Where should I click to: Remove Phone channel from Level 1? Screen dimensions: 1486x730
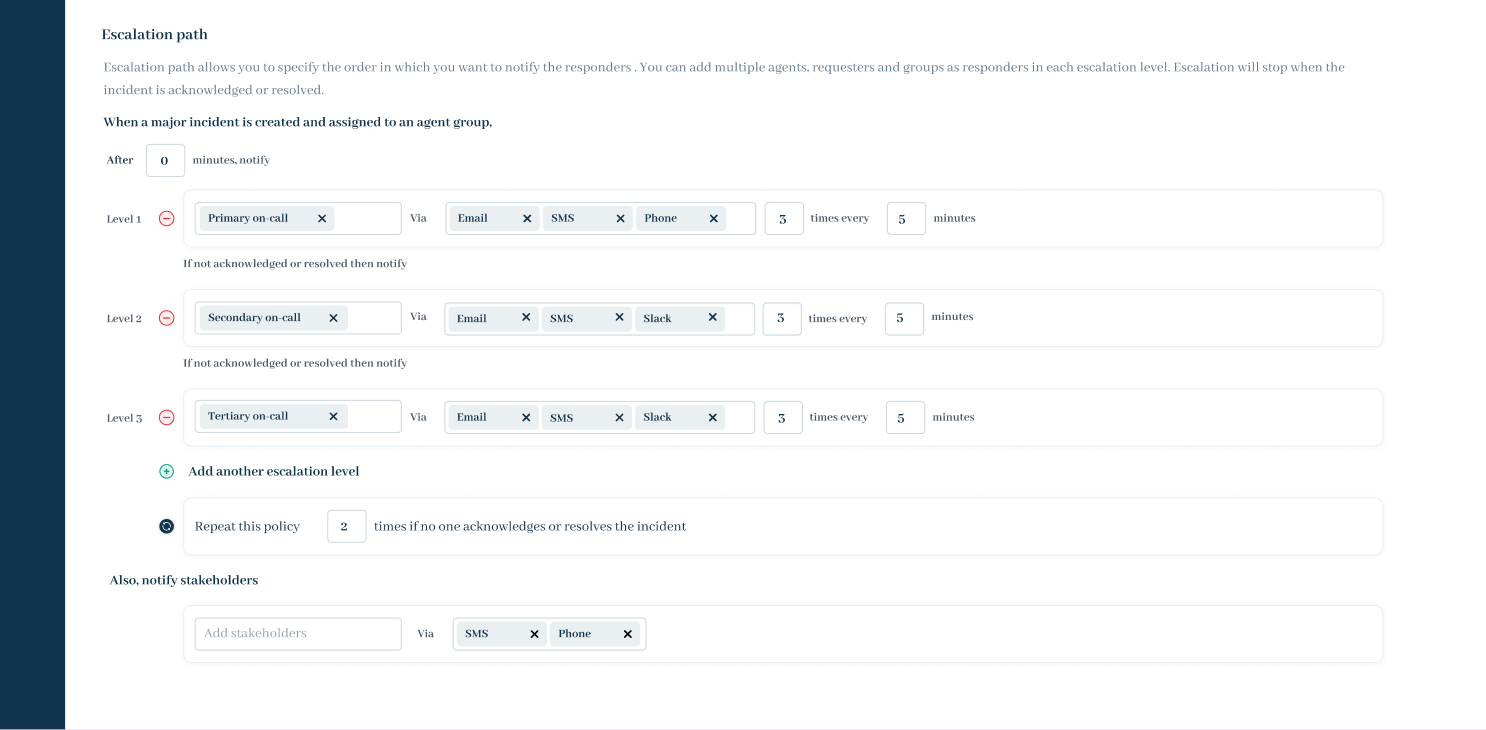tap(714, 219)
